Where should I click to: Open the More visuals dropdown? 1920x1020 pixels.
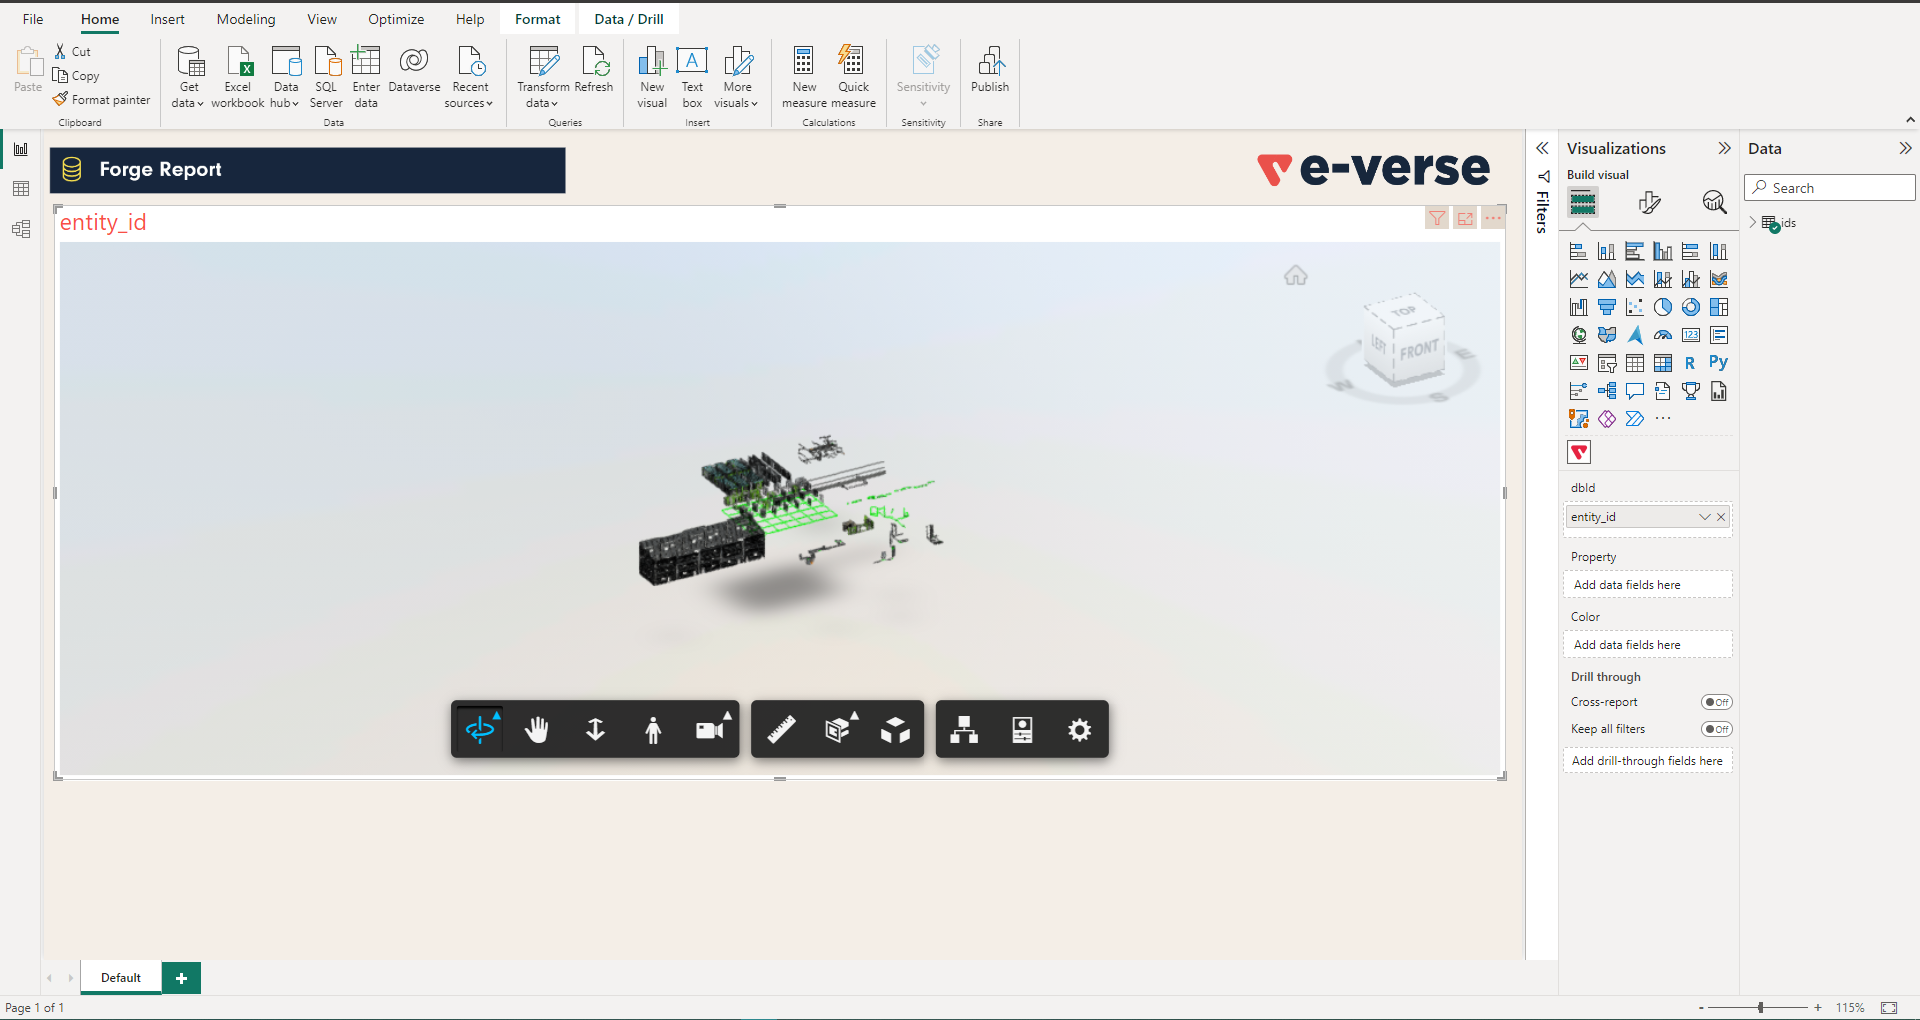point(737,79)
